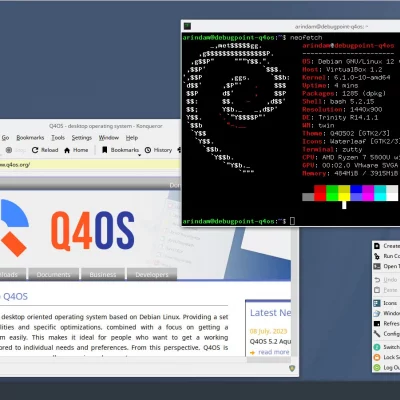Image resolution: width=400 pixels, height=400 pixels.
Task: Click the '08 July, 2023' news date
Action: (268, 331)
